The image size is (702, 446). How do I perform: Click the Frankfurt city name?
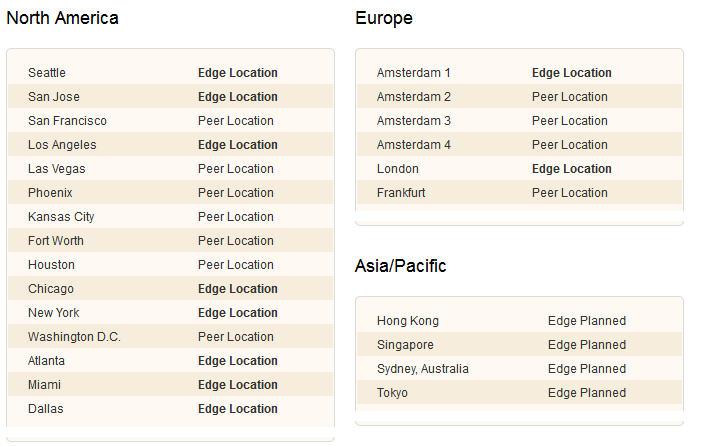tap(401, 193)
